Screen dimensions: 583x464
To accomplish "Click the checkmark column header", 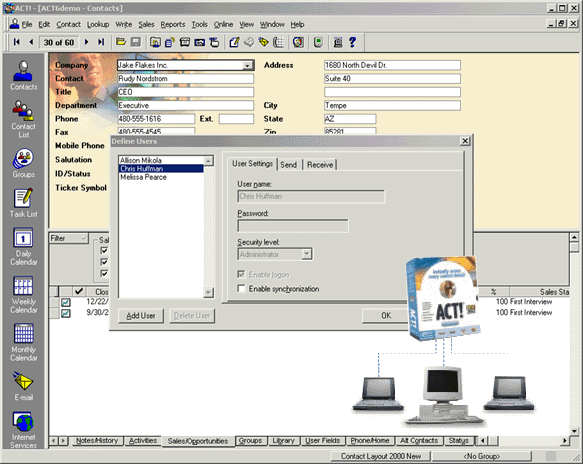I will click(78, 291).
